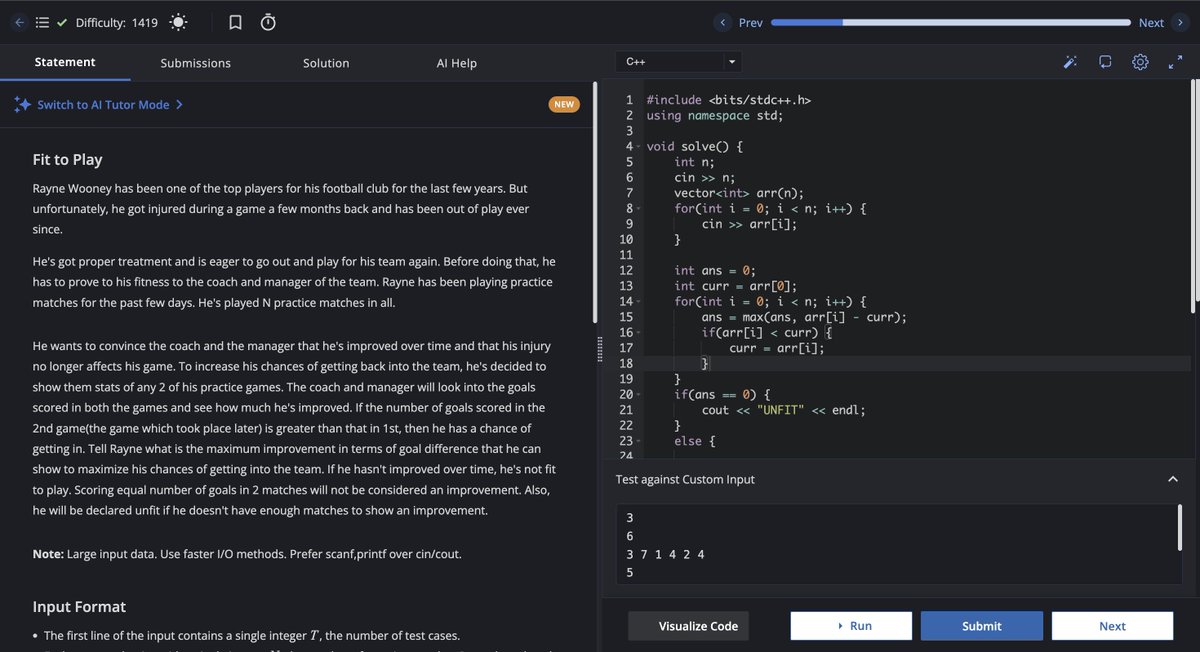Collapse the Test against Custom Input panel

1173,479
